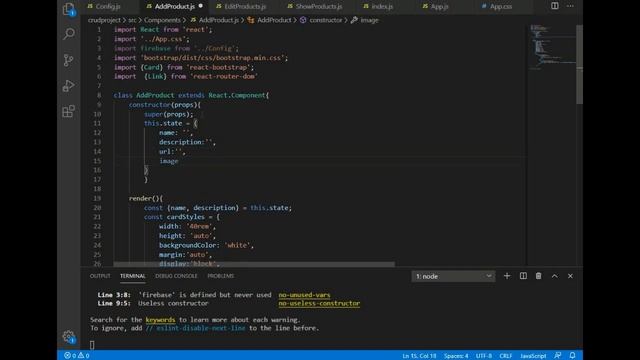Open errors and warnings count in status bar
The image size is (640, 360).
pos(77,356)
